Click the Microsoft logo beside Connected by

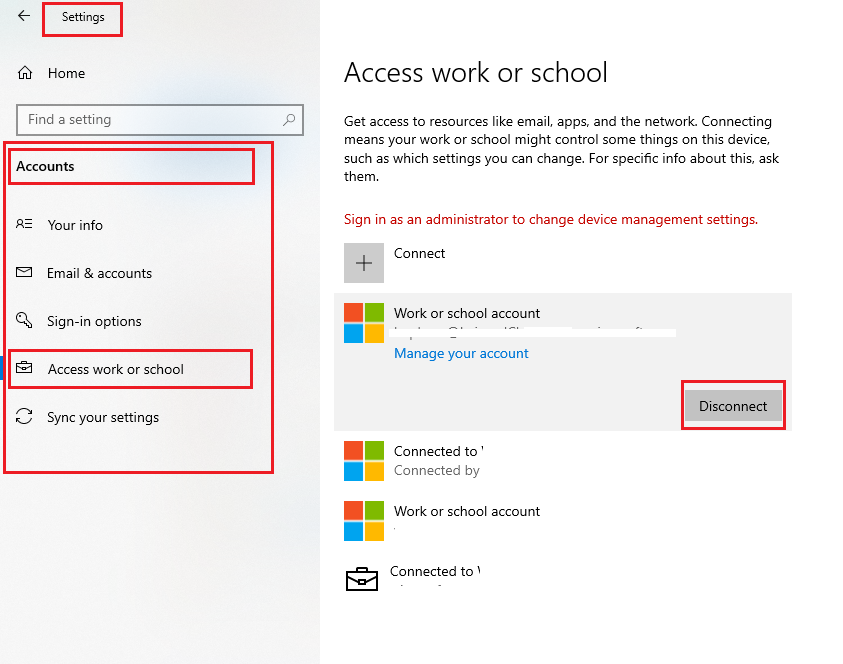click(364, 461)
